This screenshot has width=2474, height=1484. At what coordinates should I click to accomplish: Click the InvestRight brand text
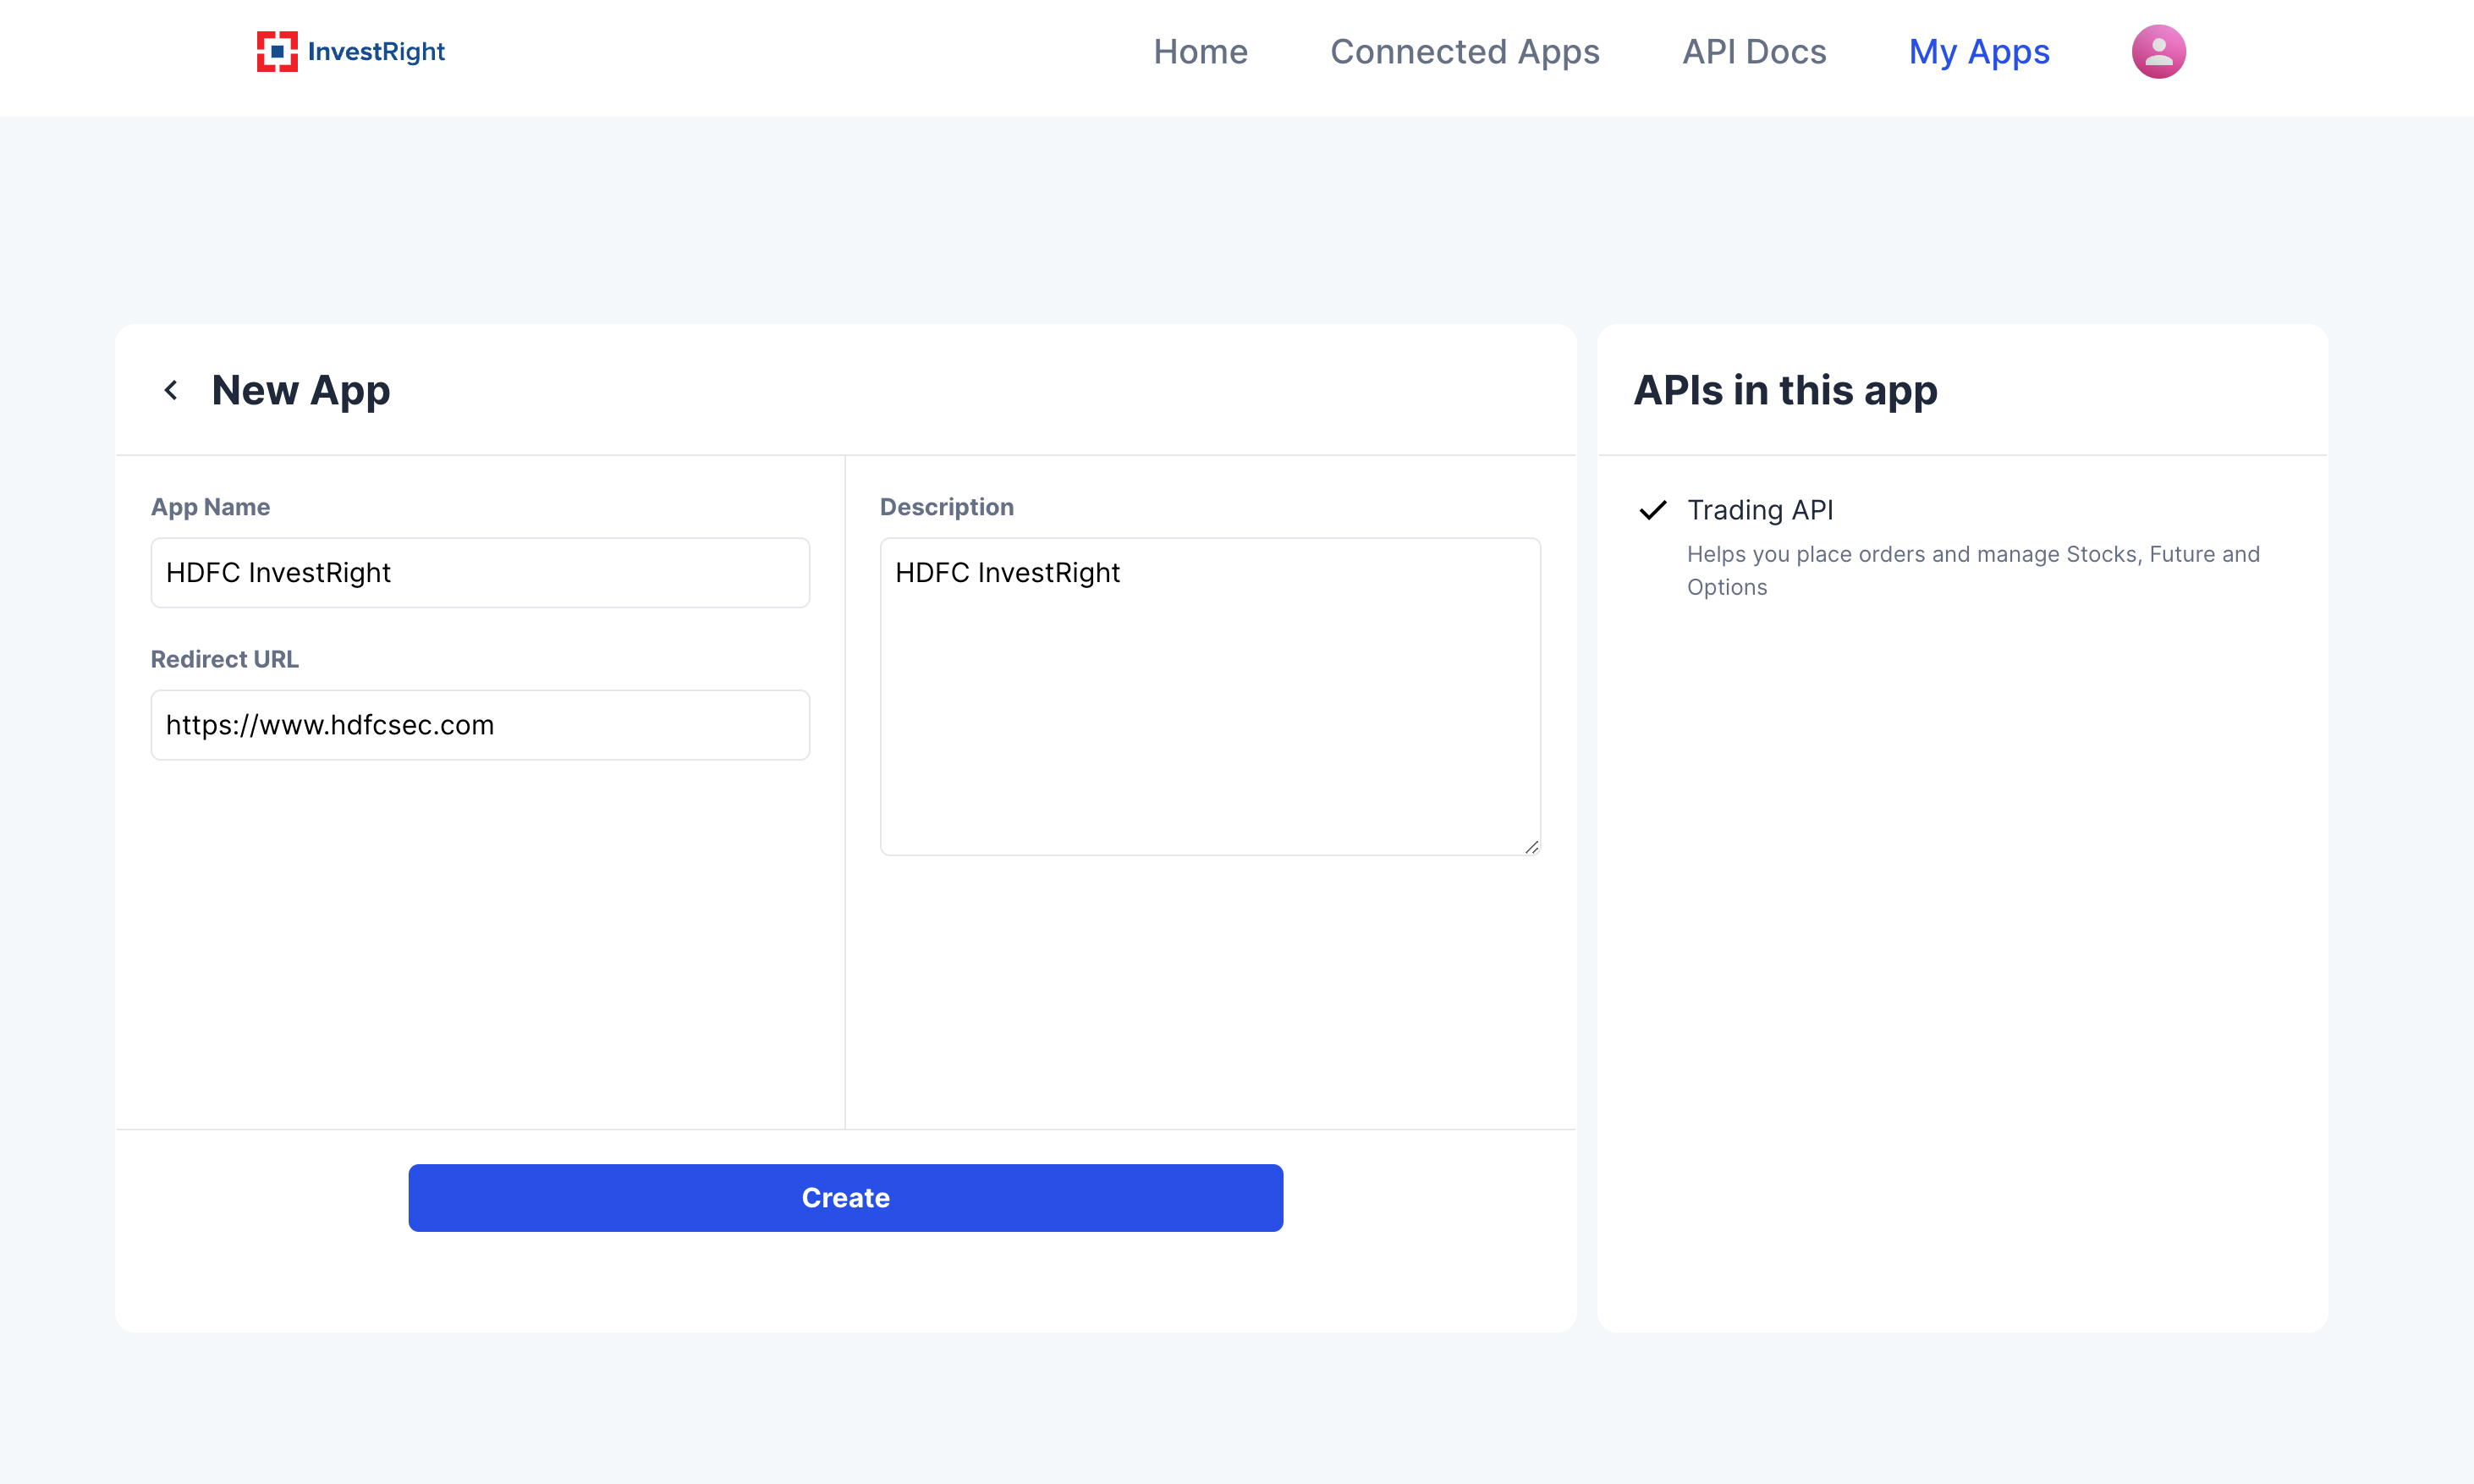tap(376, 51)
